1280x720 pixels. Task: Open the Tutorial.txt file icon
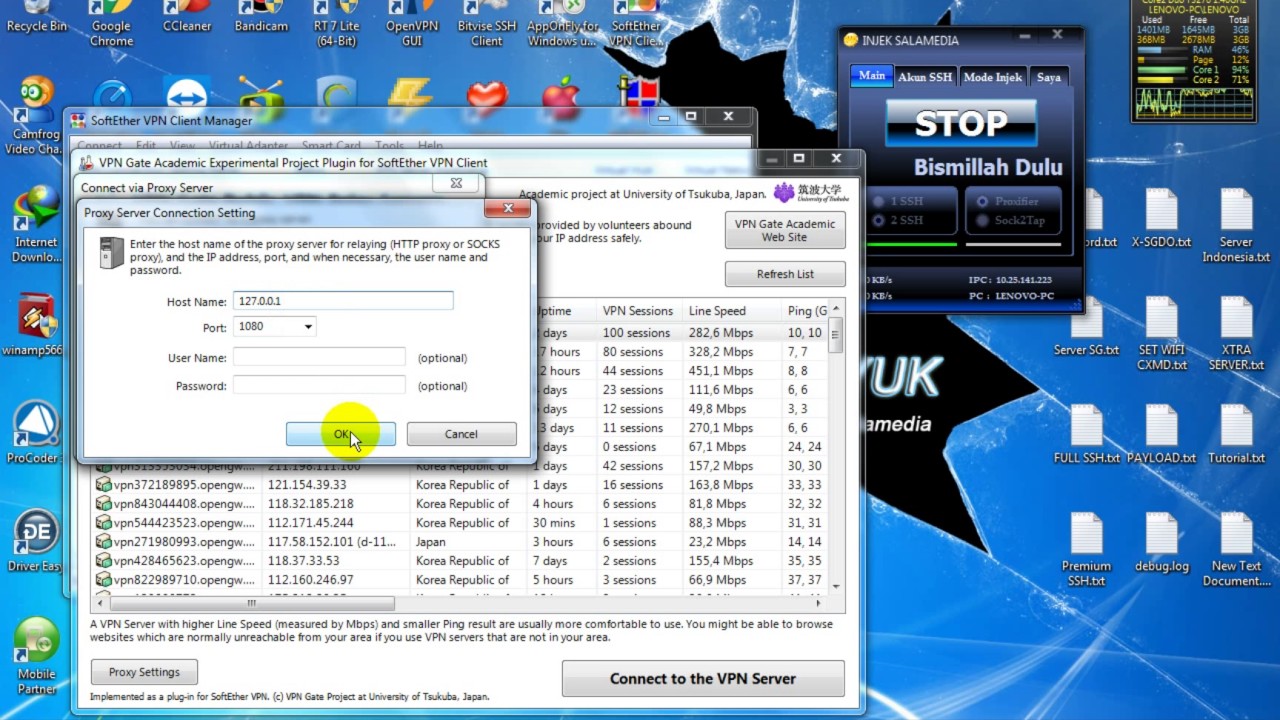[1236, 434]
